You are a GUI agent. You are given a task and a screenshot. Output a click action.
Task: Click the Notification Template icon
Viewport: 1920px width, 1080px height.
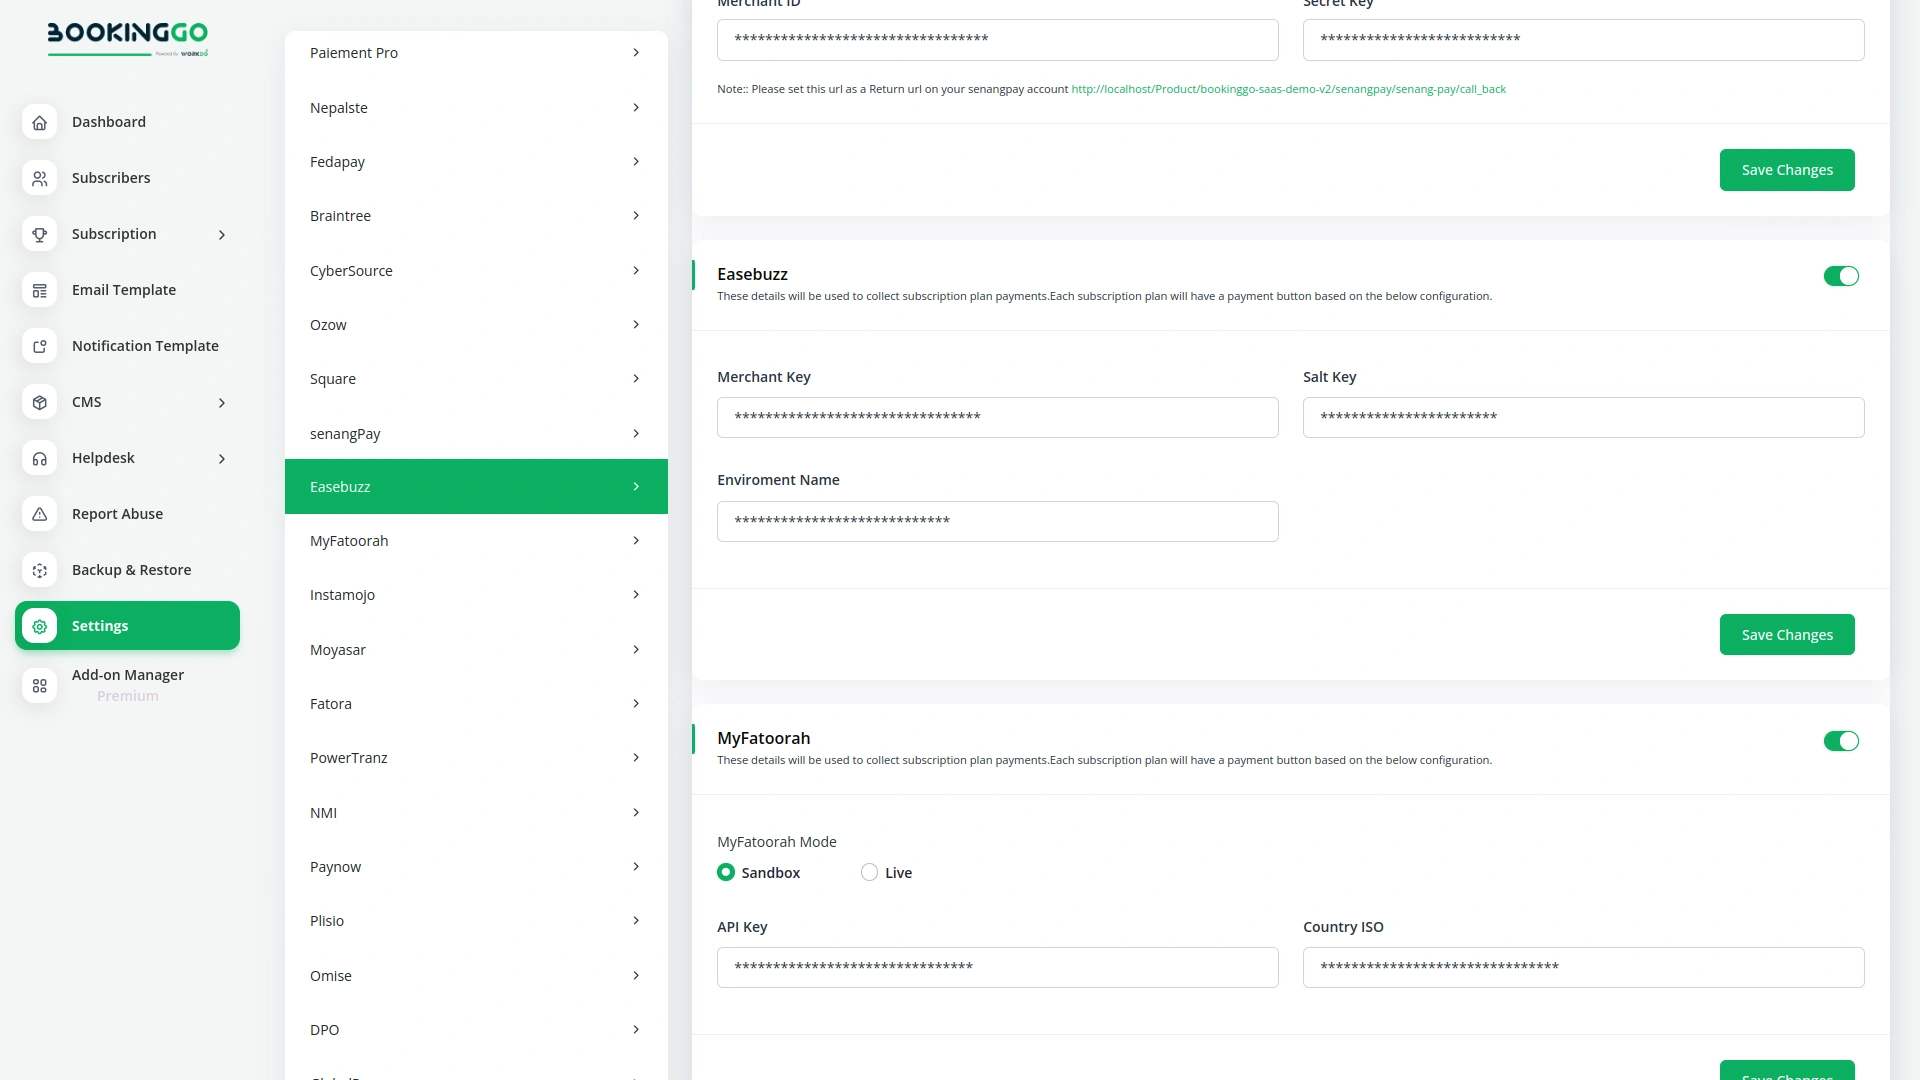(39, 346)
